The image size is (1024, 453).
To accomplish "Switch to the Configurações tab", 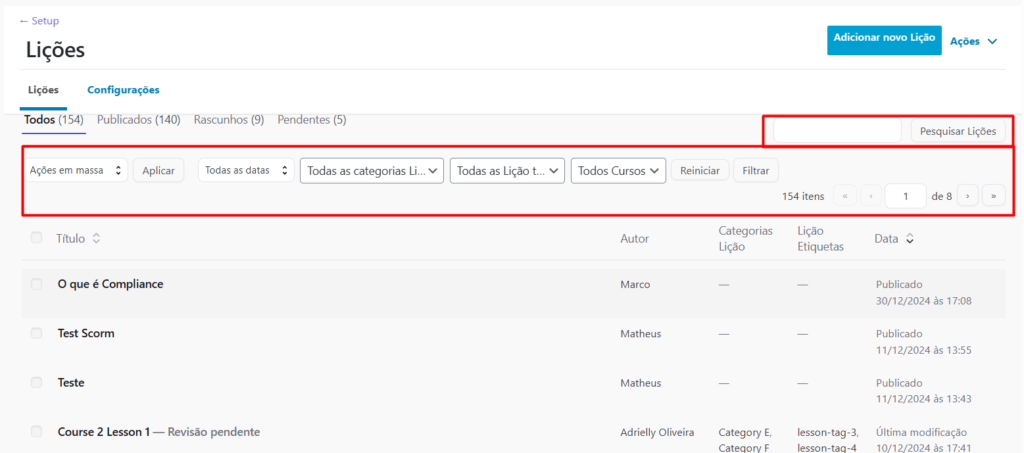I will pos(123,90).
